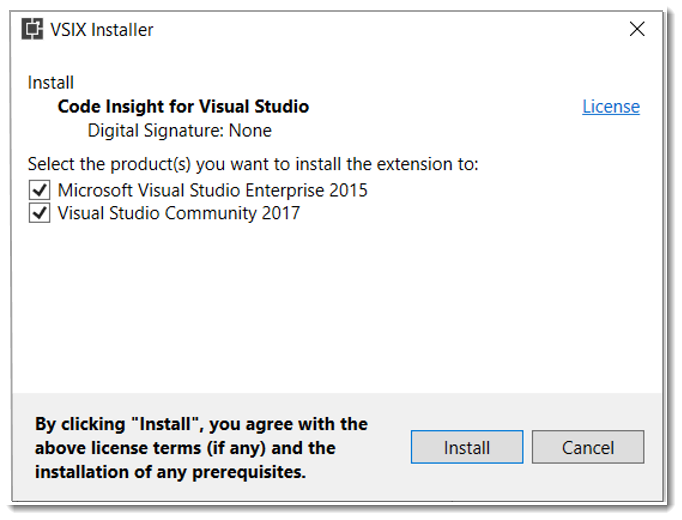Open the License link
Image resolution: width=682 pixels, height=520 pixels.
610,107
